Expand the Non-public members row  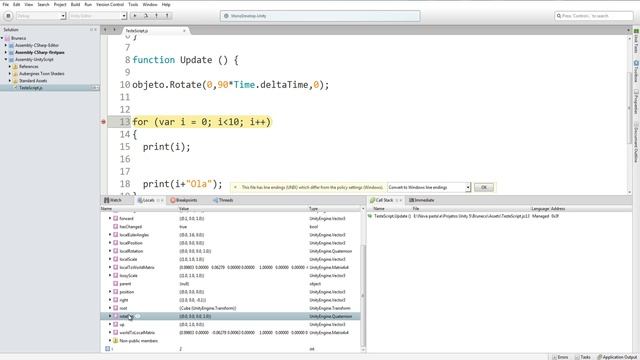tap(110, 340)
